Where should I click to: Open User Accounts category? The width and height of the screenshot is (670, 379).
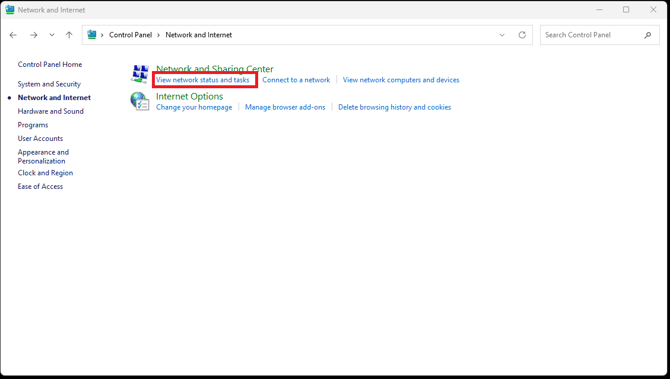[x=40, y=138]
